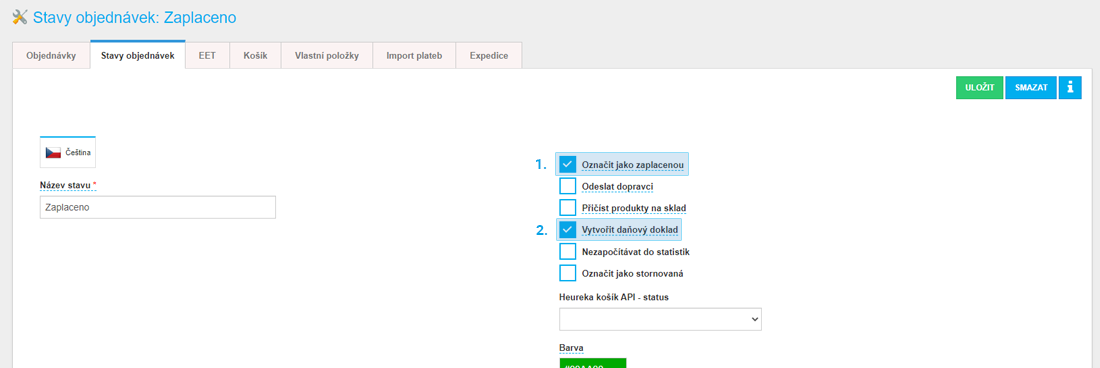Click the wrench tools icon in title
The height and width of the screenshot is (368, 1100).
click(x=20, y=17)
